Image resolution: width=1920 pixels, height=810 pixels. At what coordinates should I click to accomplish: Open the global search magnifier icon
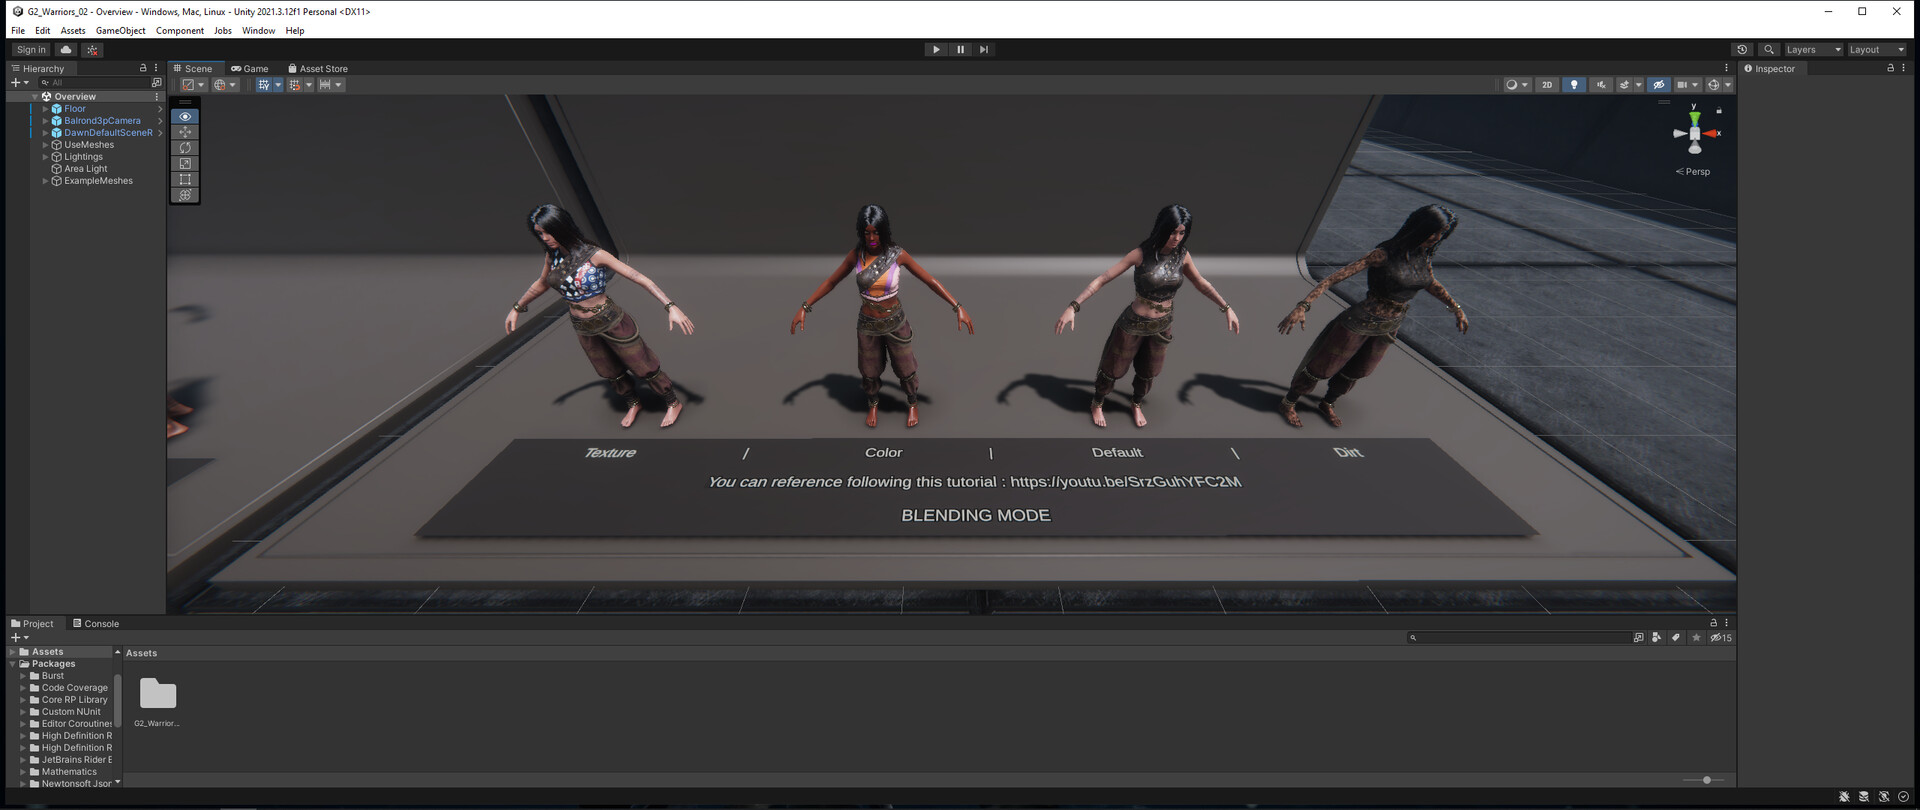[1769, 49]
